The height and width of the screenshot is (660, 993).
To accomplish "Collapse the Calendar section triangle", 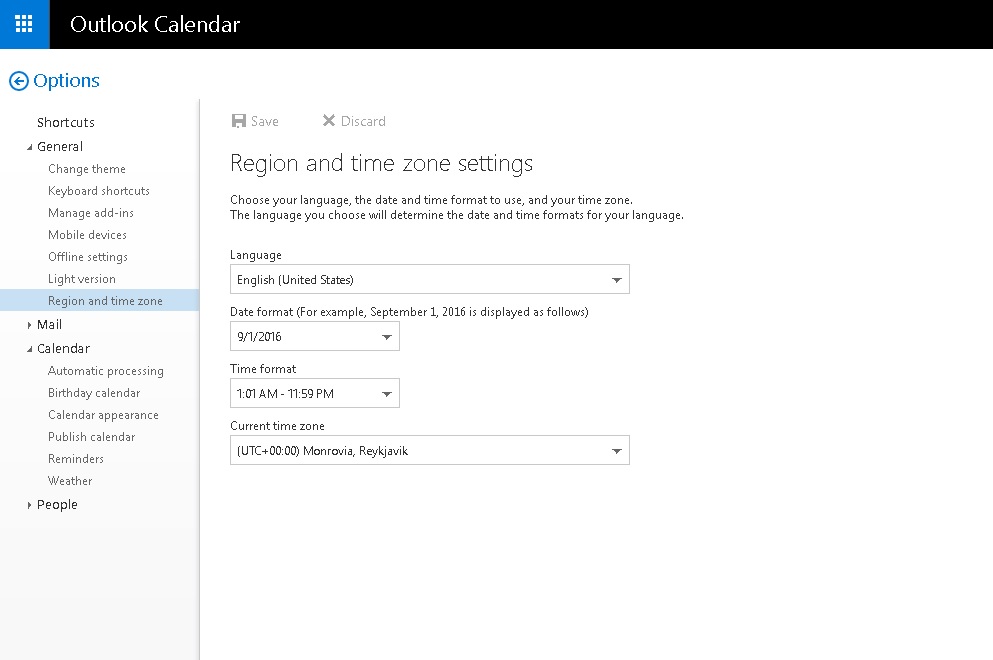I will point(29,349).
